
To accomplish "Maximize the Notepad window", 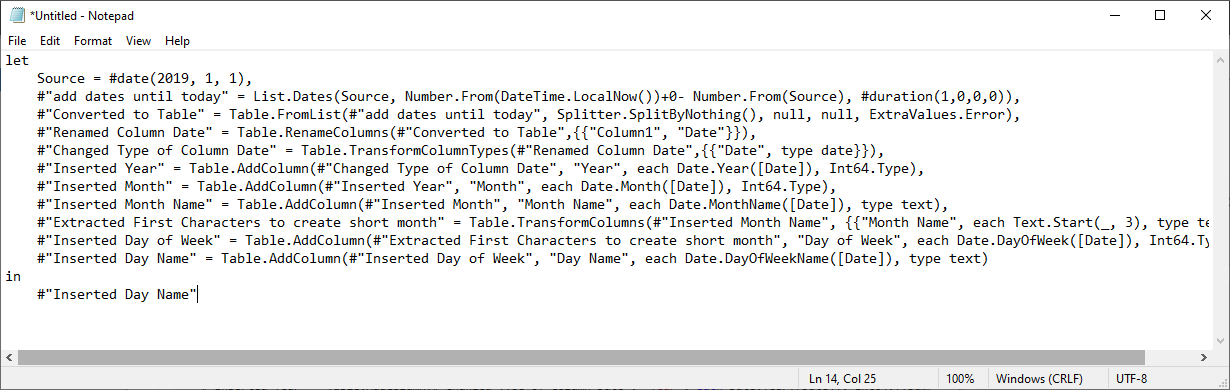I will pyautogui.click(x=1159, y=15).
